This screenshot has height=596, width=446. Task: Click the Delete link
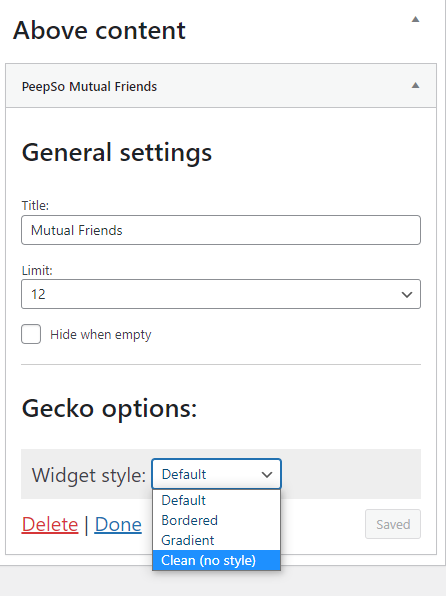pyautogui.click(x=50, y=525)
